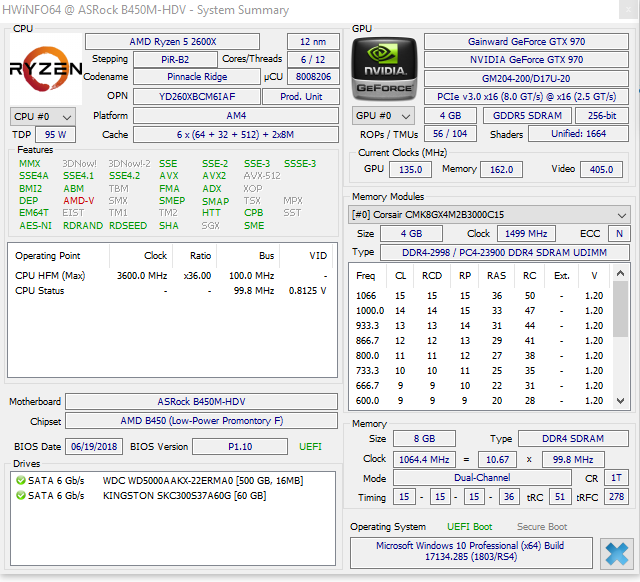The height and width of the screenshot is (582, 640).
Task: Click the GM204-200/D17U-20 field
Action: coord(526,78)
